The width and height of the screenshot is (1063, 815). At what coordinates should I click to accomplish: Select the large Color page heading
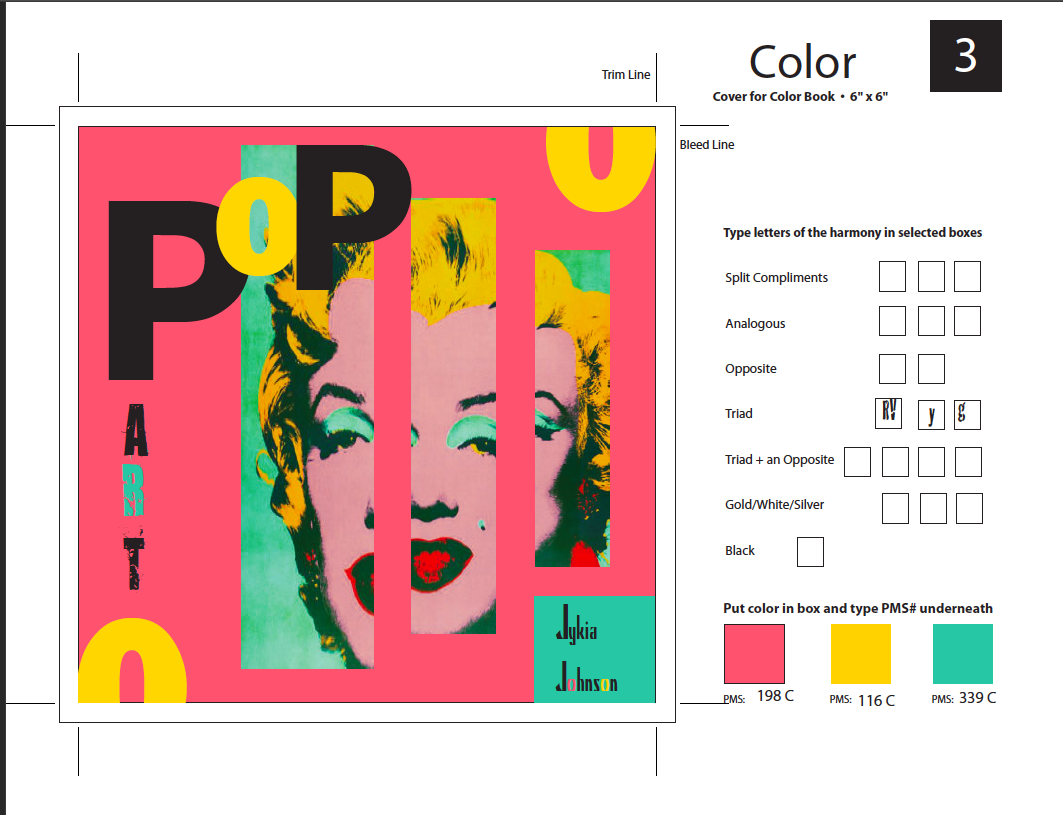(802, 62)
